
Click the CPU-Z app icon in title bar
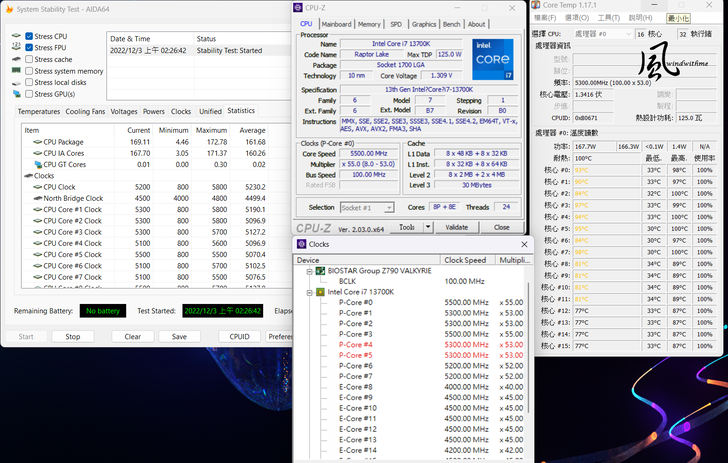pyautogui.click(x=299, y=7)
